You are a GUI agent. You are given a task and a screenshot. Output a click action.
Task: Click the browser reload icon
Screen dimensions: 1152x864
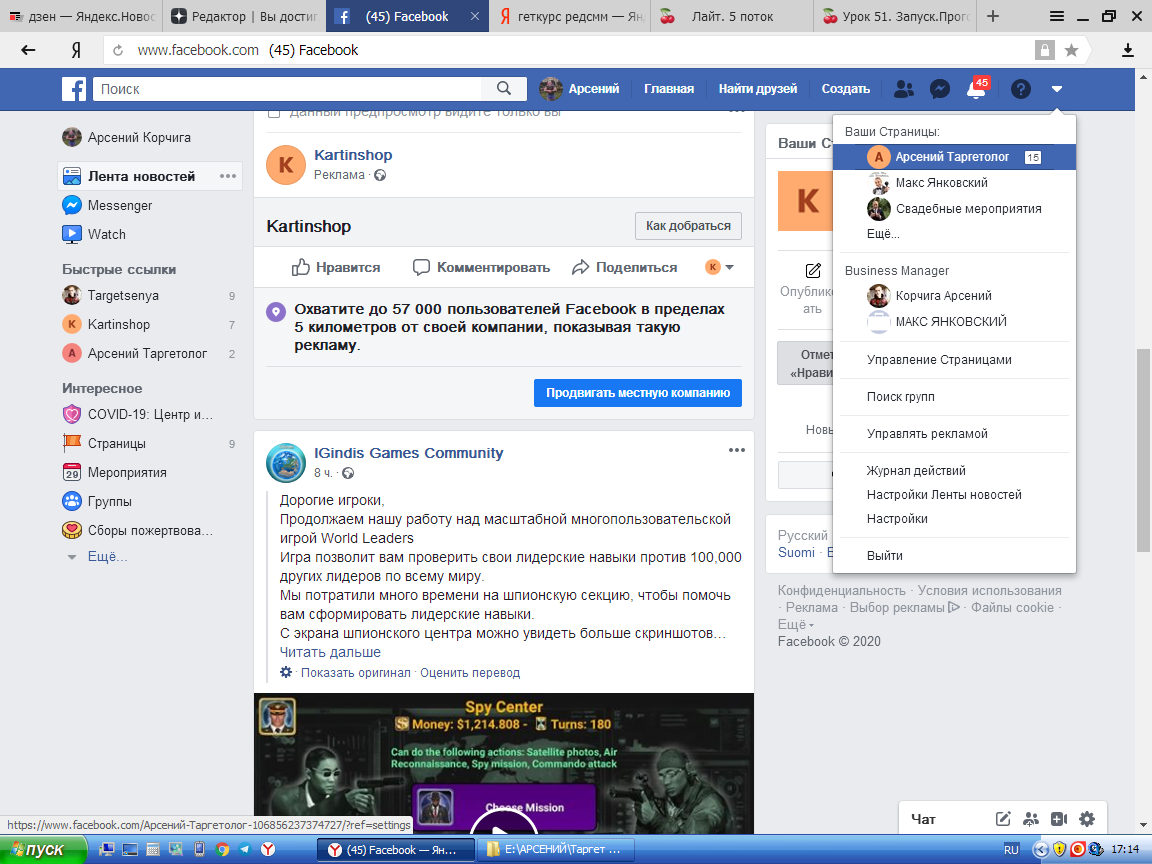point(118,51)
